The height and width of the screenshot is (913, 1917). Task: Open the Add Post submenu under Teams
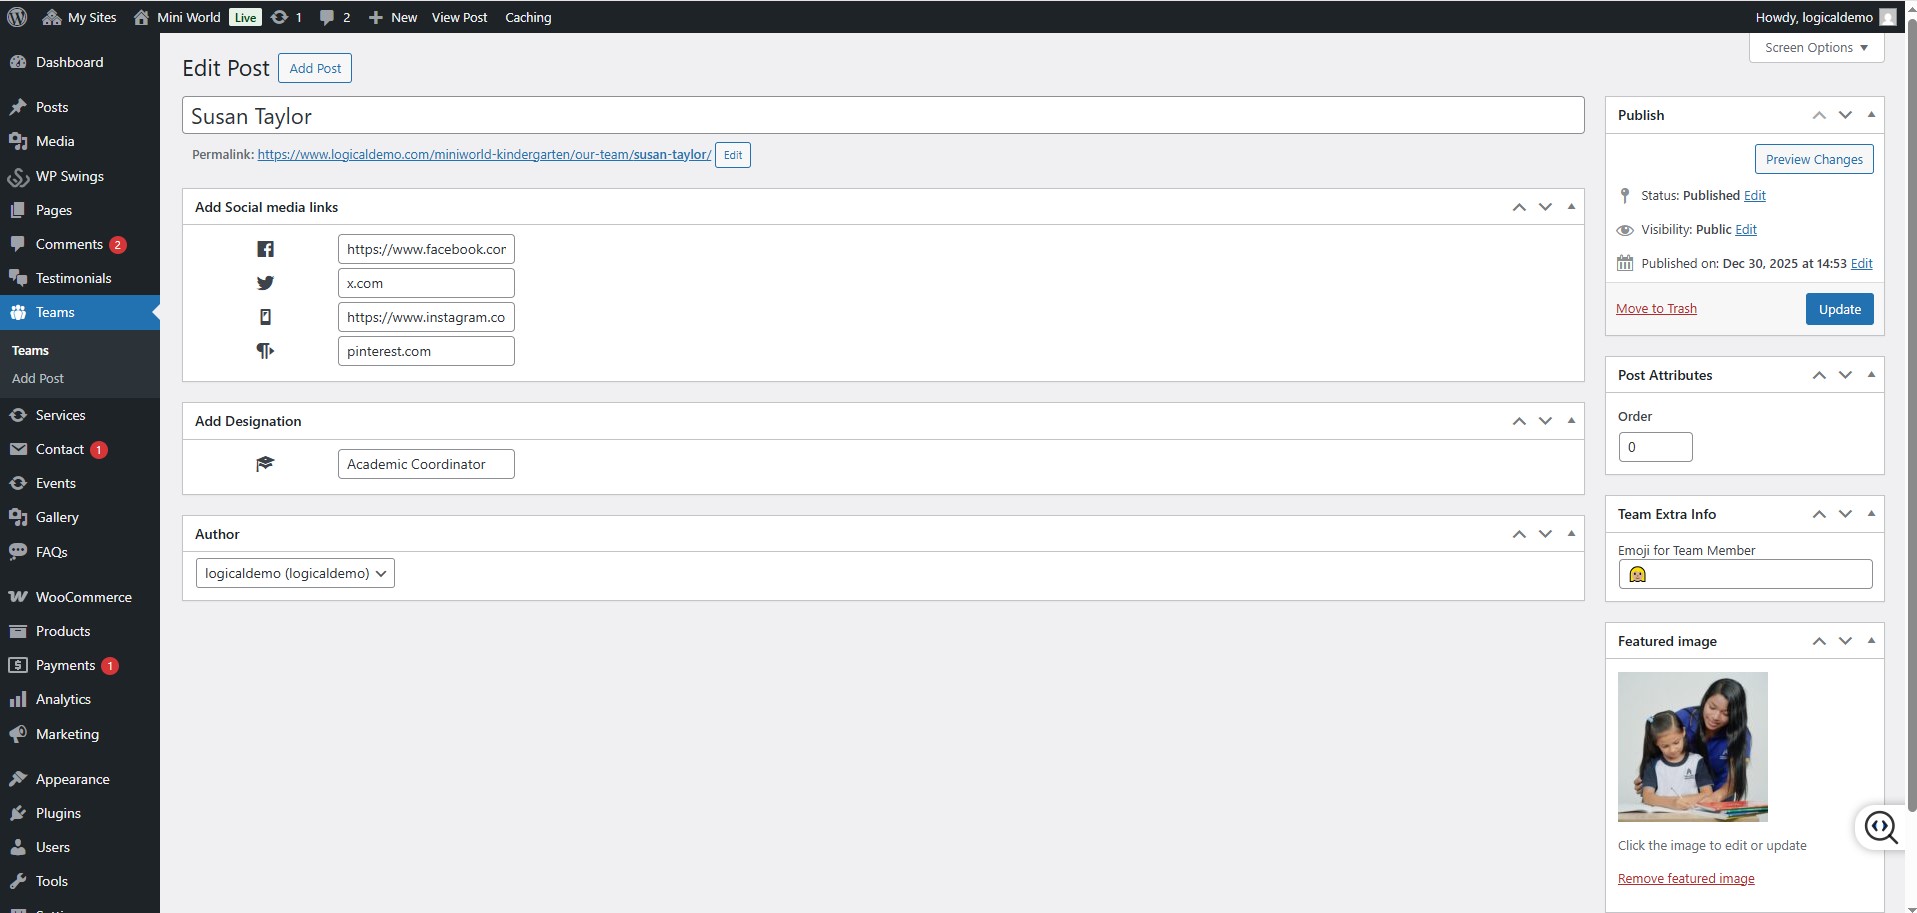click(x=38, y=378)
